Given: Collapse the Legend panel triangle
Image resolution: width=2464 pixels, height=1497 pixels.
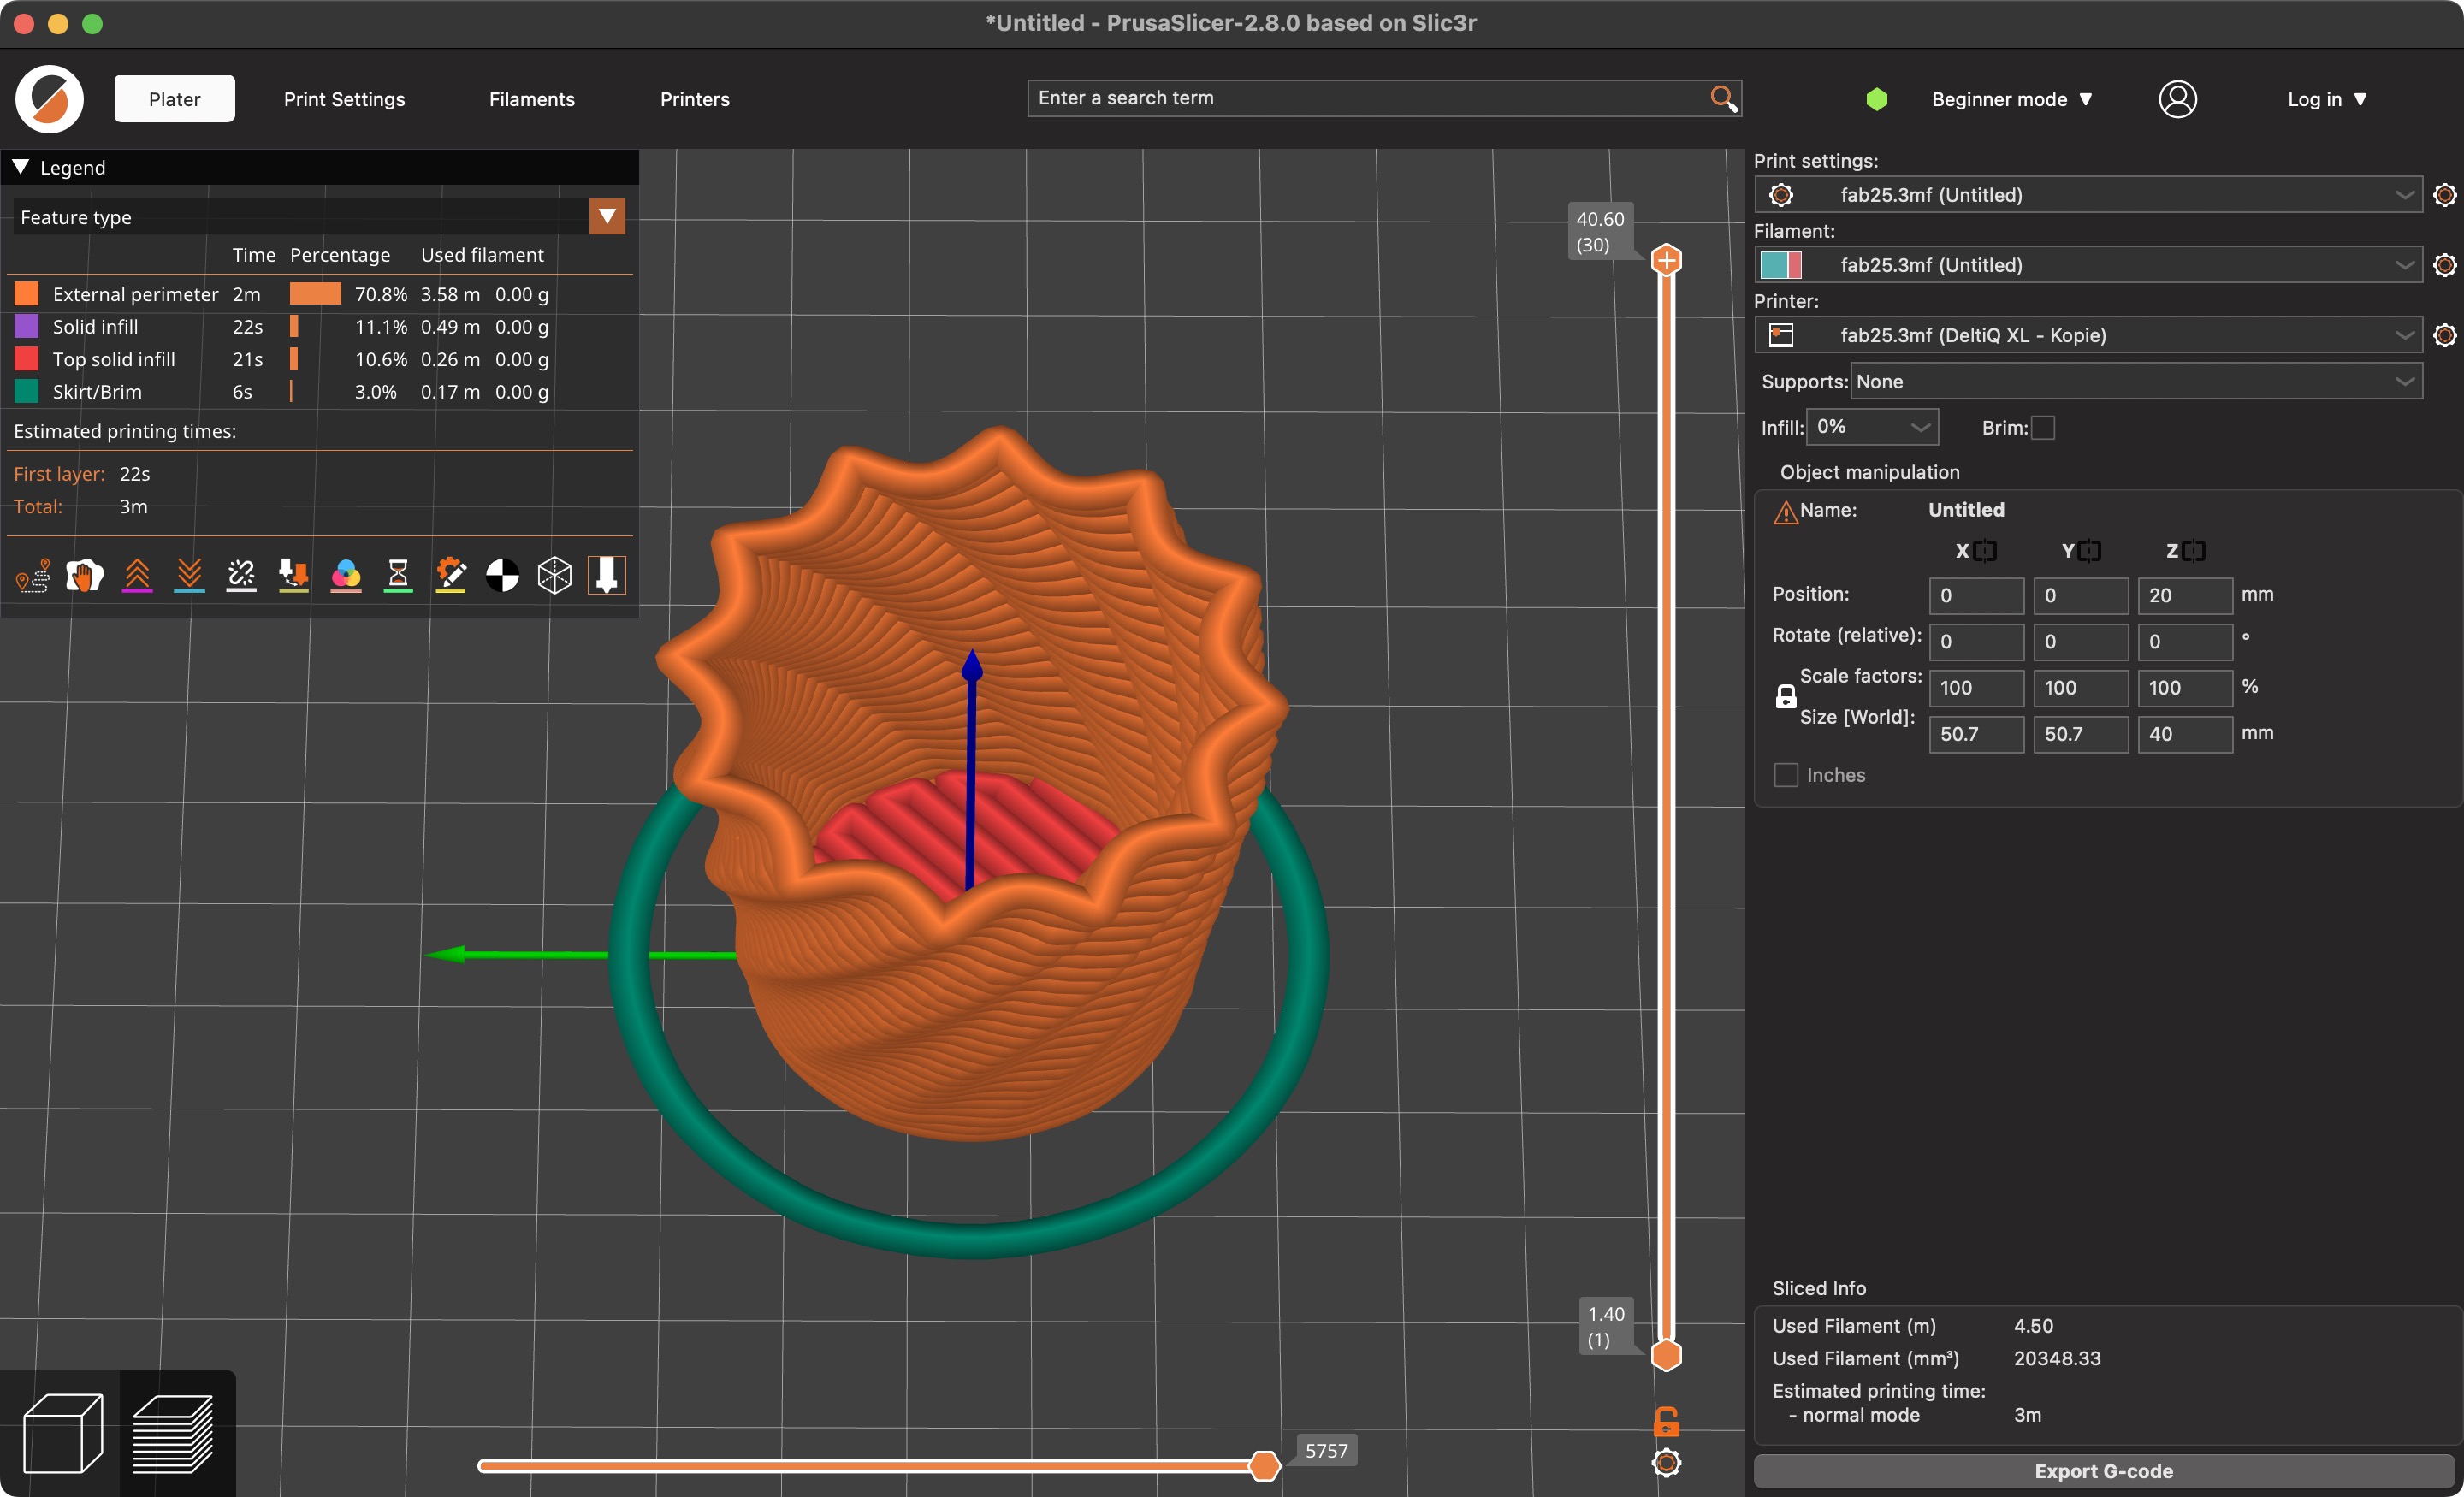Looking at the screenshot, I should click(20, 167).
